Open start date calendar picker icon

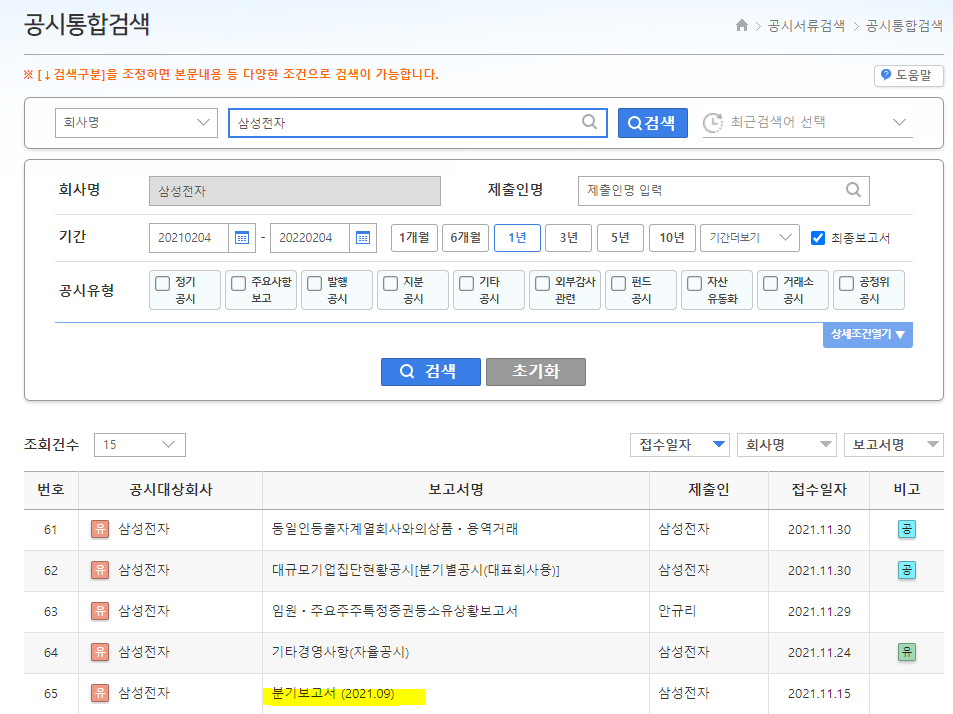coord(242,238)
